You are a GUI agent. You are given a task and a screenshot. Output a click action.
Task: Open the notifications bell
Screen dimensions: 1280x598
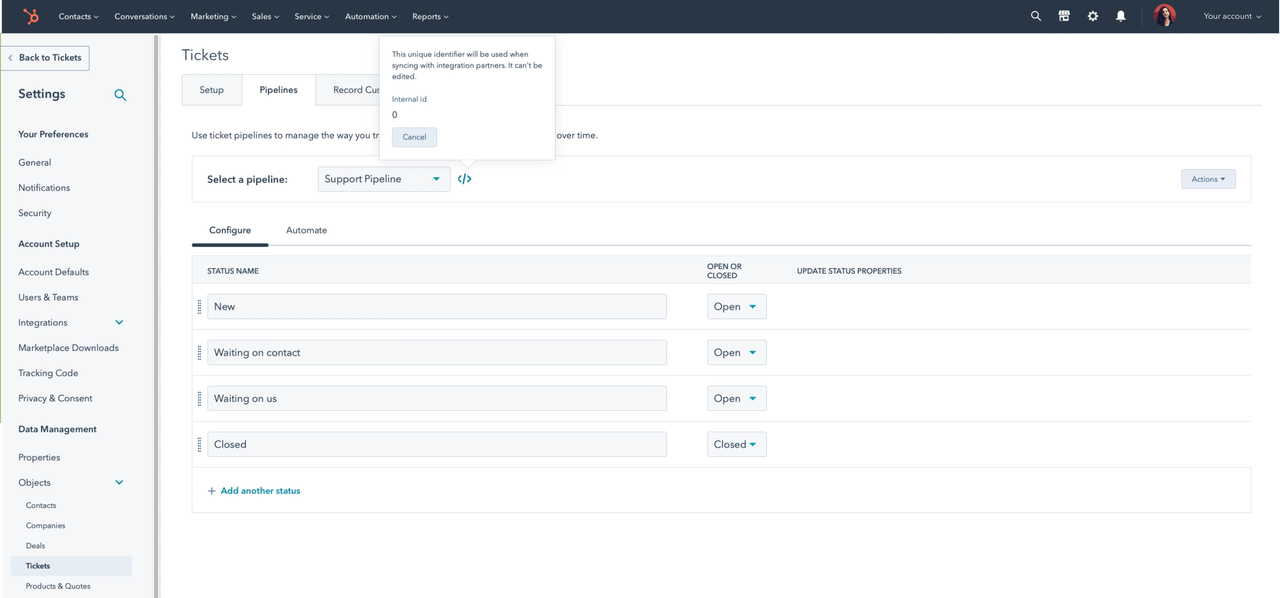pos(1121,16)
